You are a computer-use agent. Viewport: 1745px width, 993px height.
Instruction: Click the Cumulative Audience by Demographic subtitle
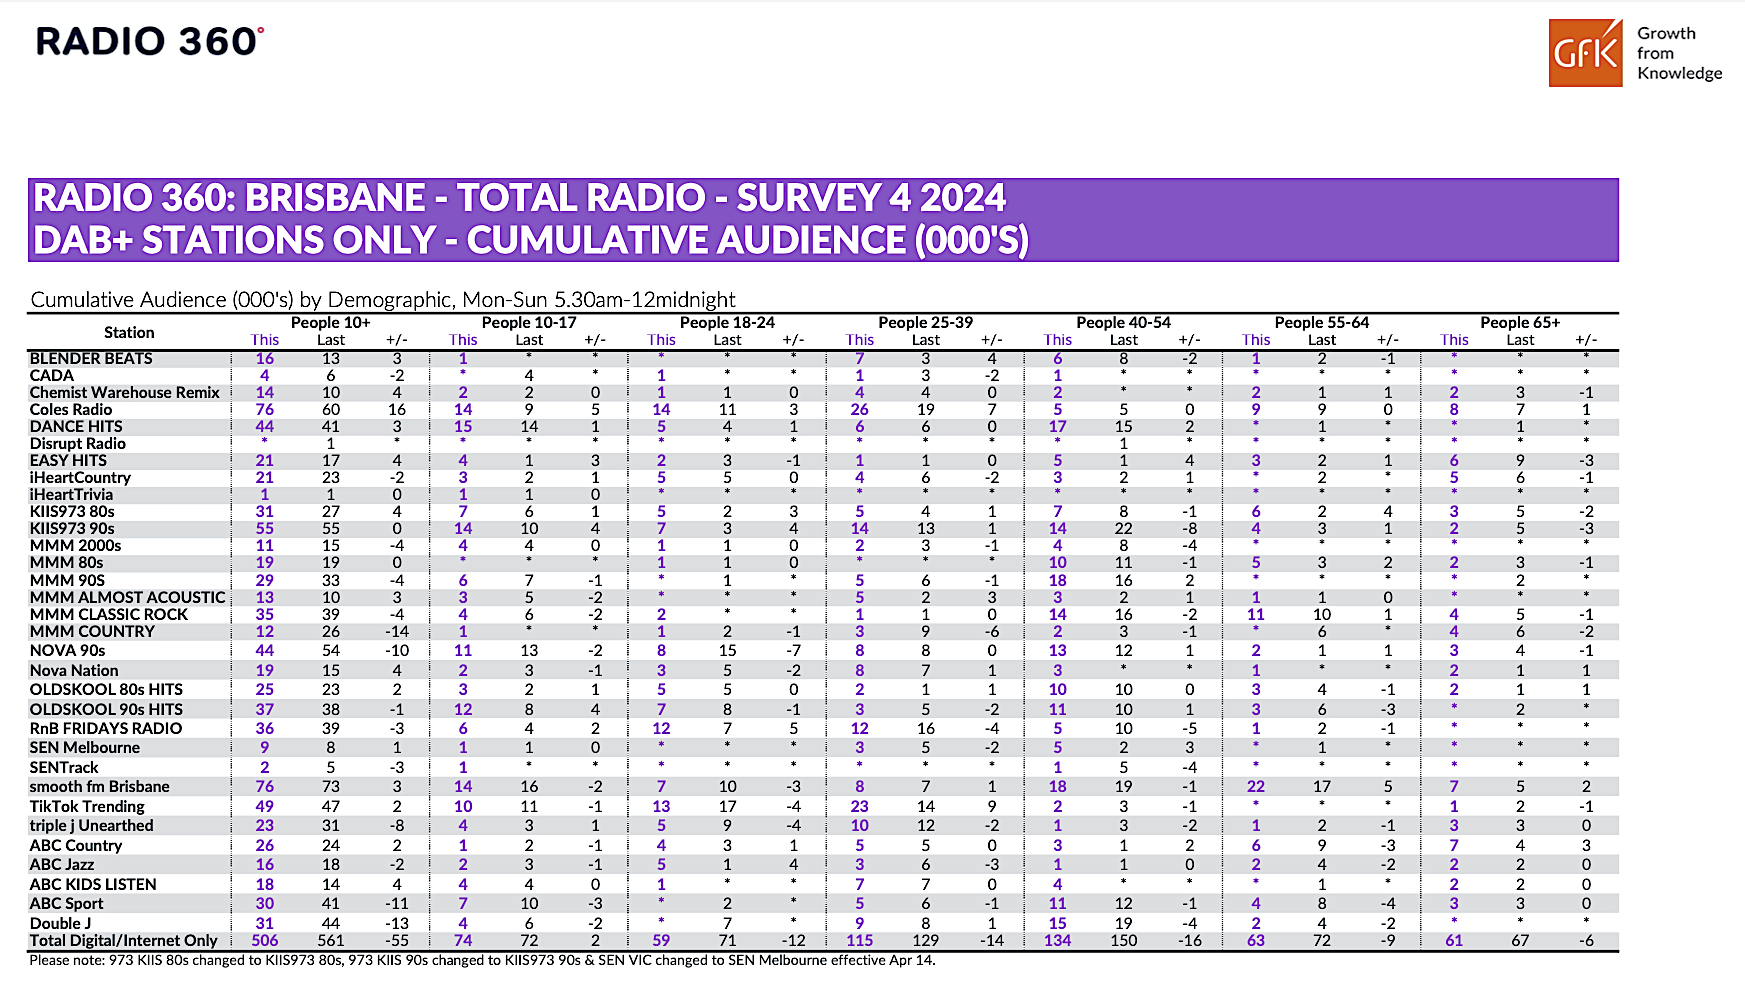[x=383, y=300]
